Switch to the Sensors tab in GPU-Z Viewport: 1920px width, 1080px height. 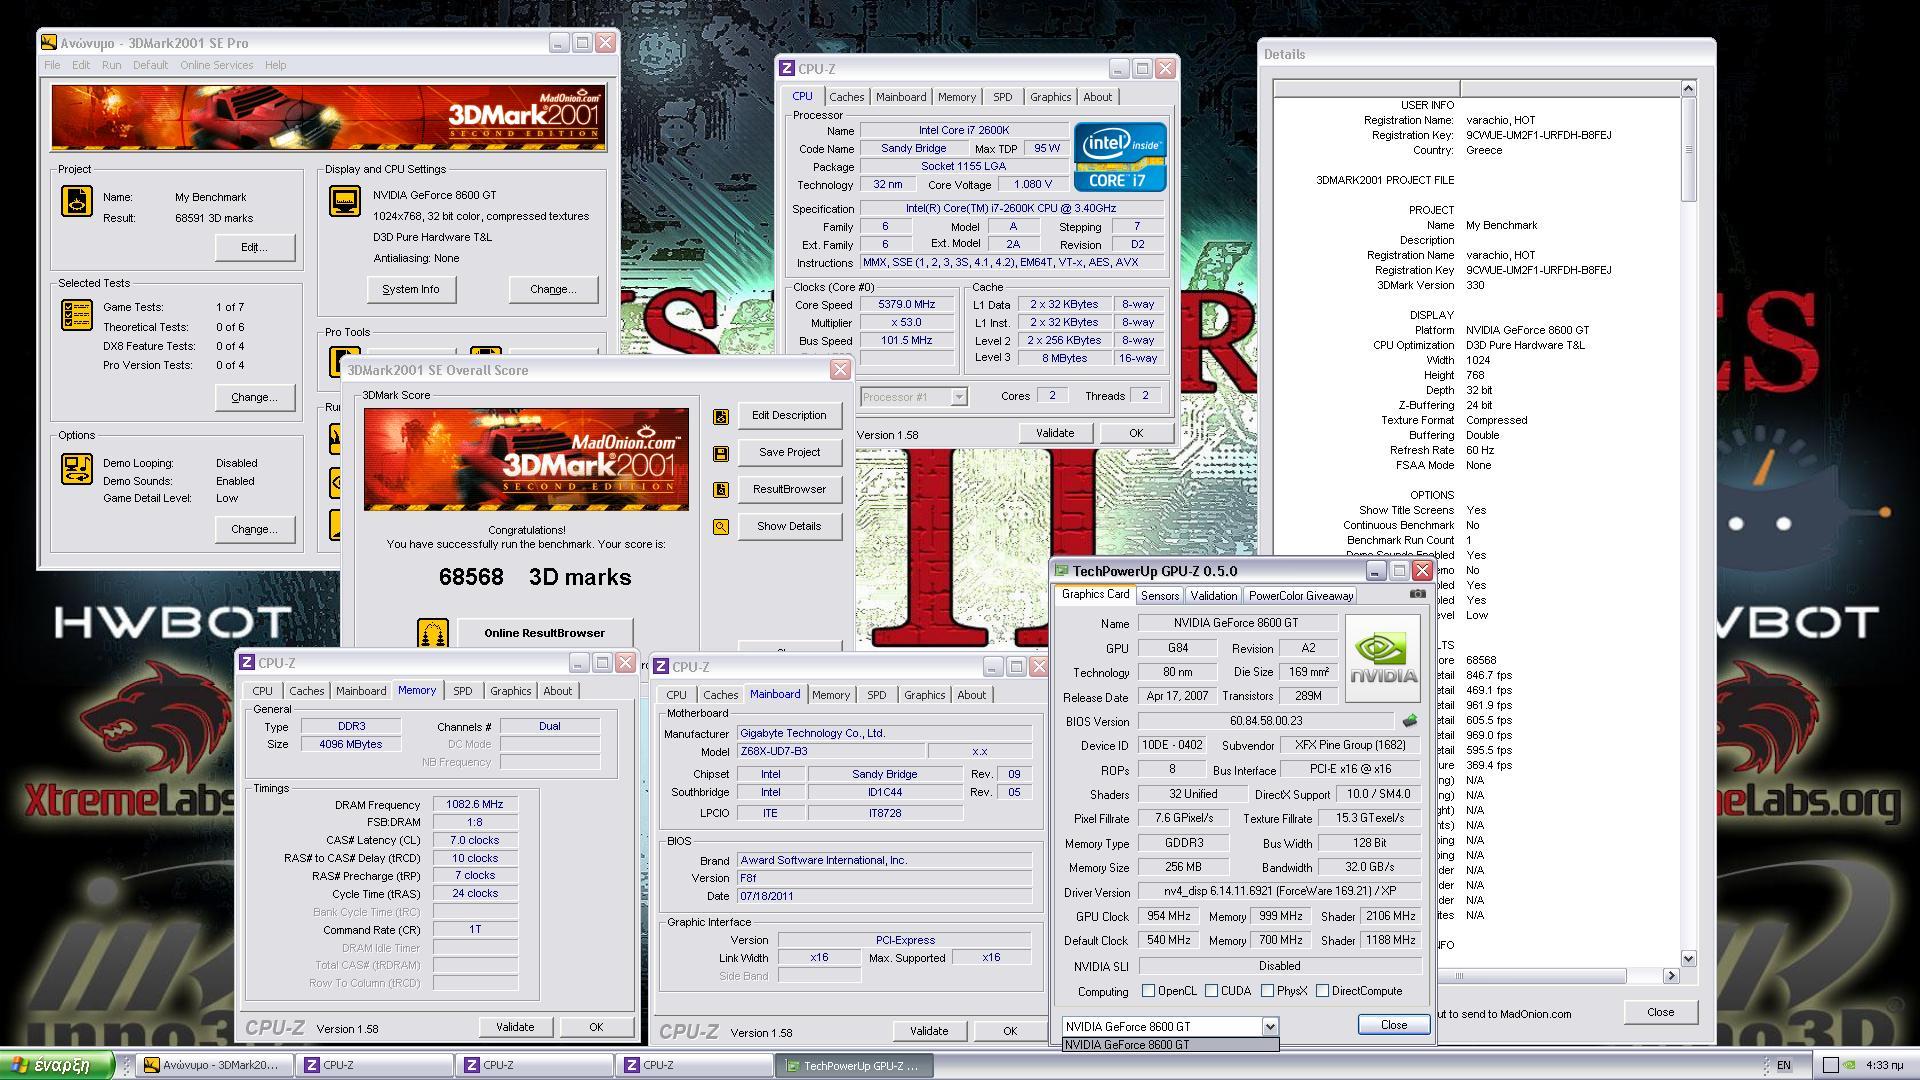tap(1160, 596)
